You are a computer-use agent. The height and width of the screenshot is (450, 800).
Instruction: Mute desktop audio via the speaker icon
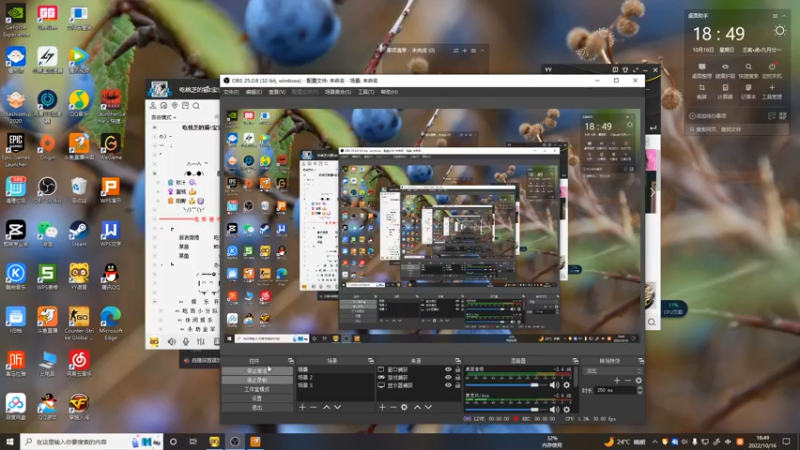tap(555, 385)
